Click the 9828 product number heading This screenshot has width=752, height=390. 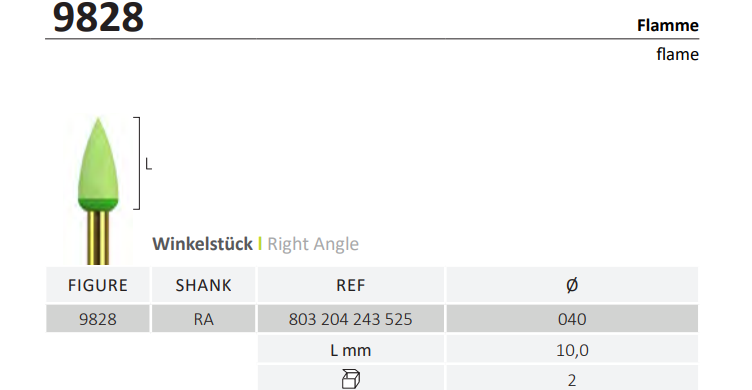coord(98,17)
